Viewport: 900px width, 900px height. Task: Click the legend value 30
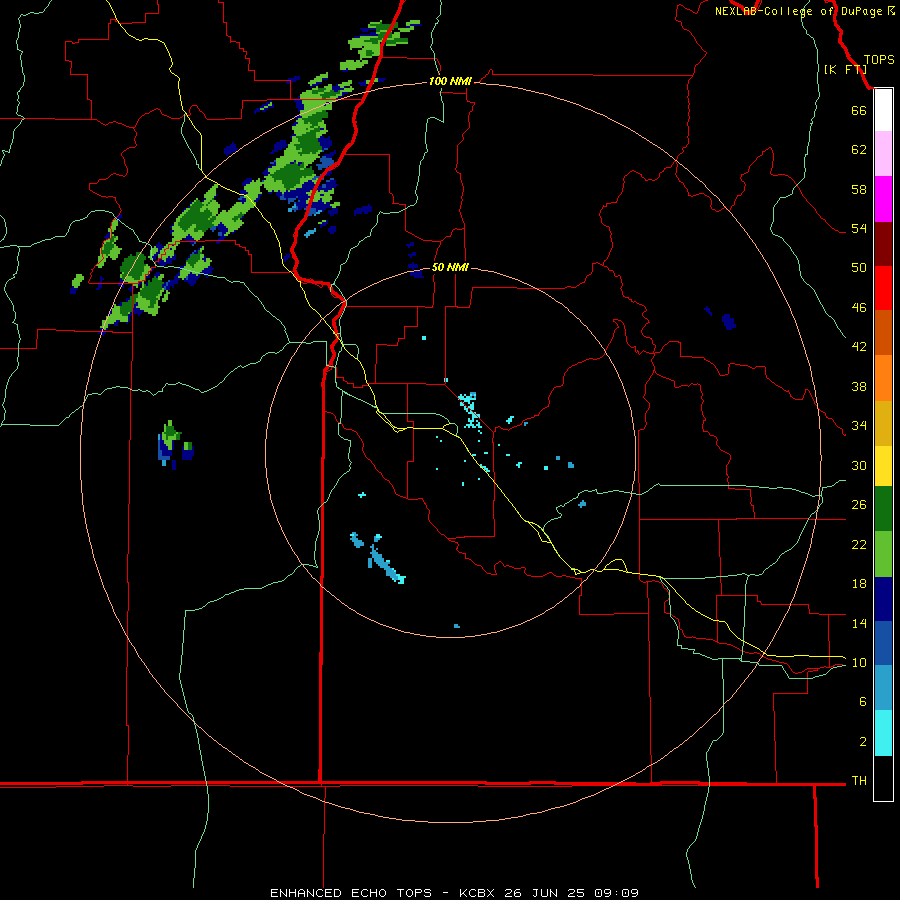[x=859, y=465]
